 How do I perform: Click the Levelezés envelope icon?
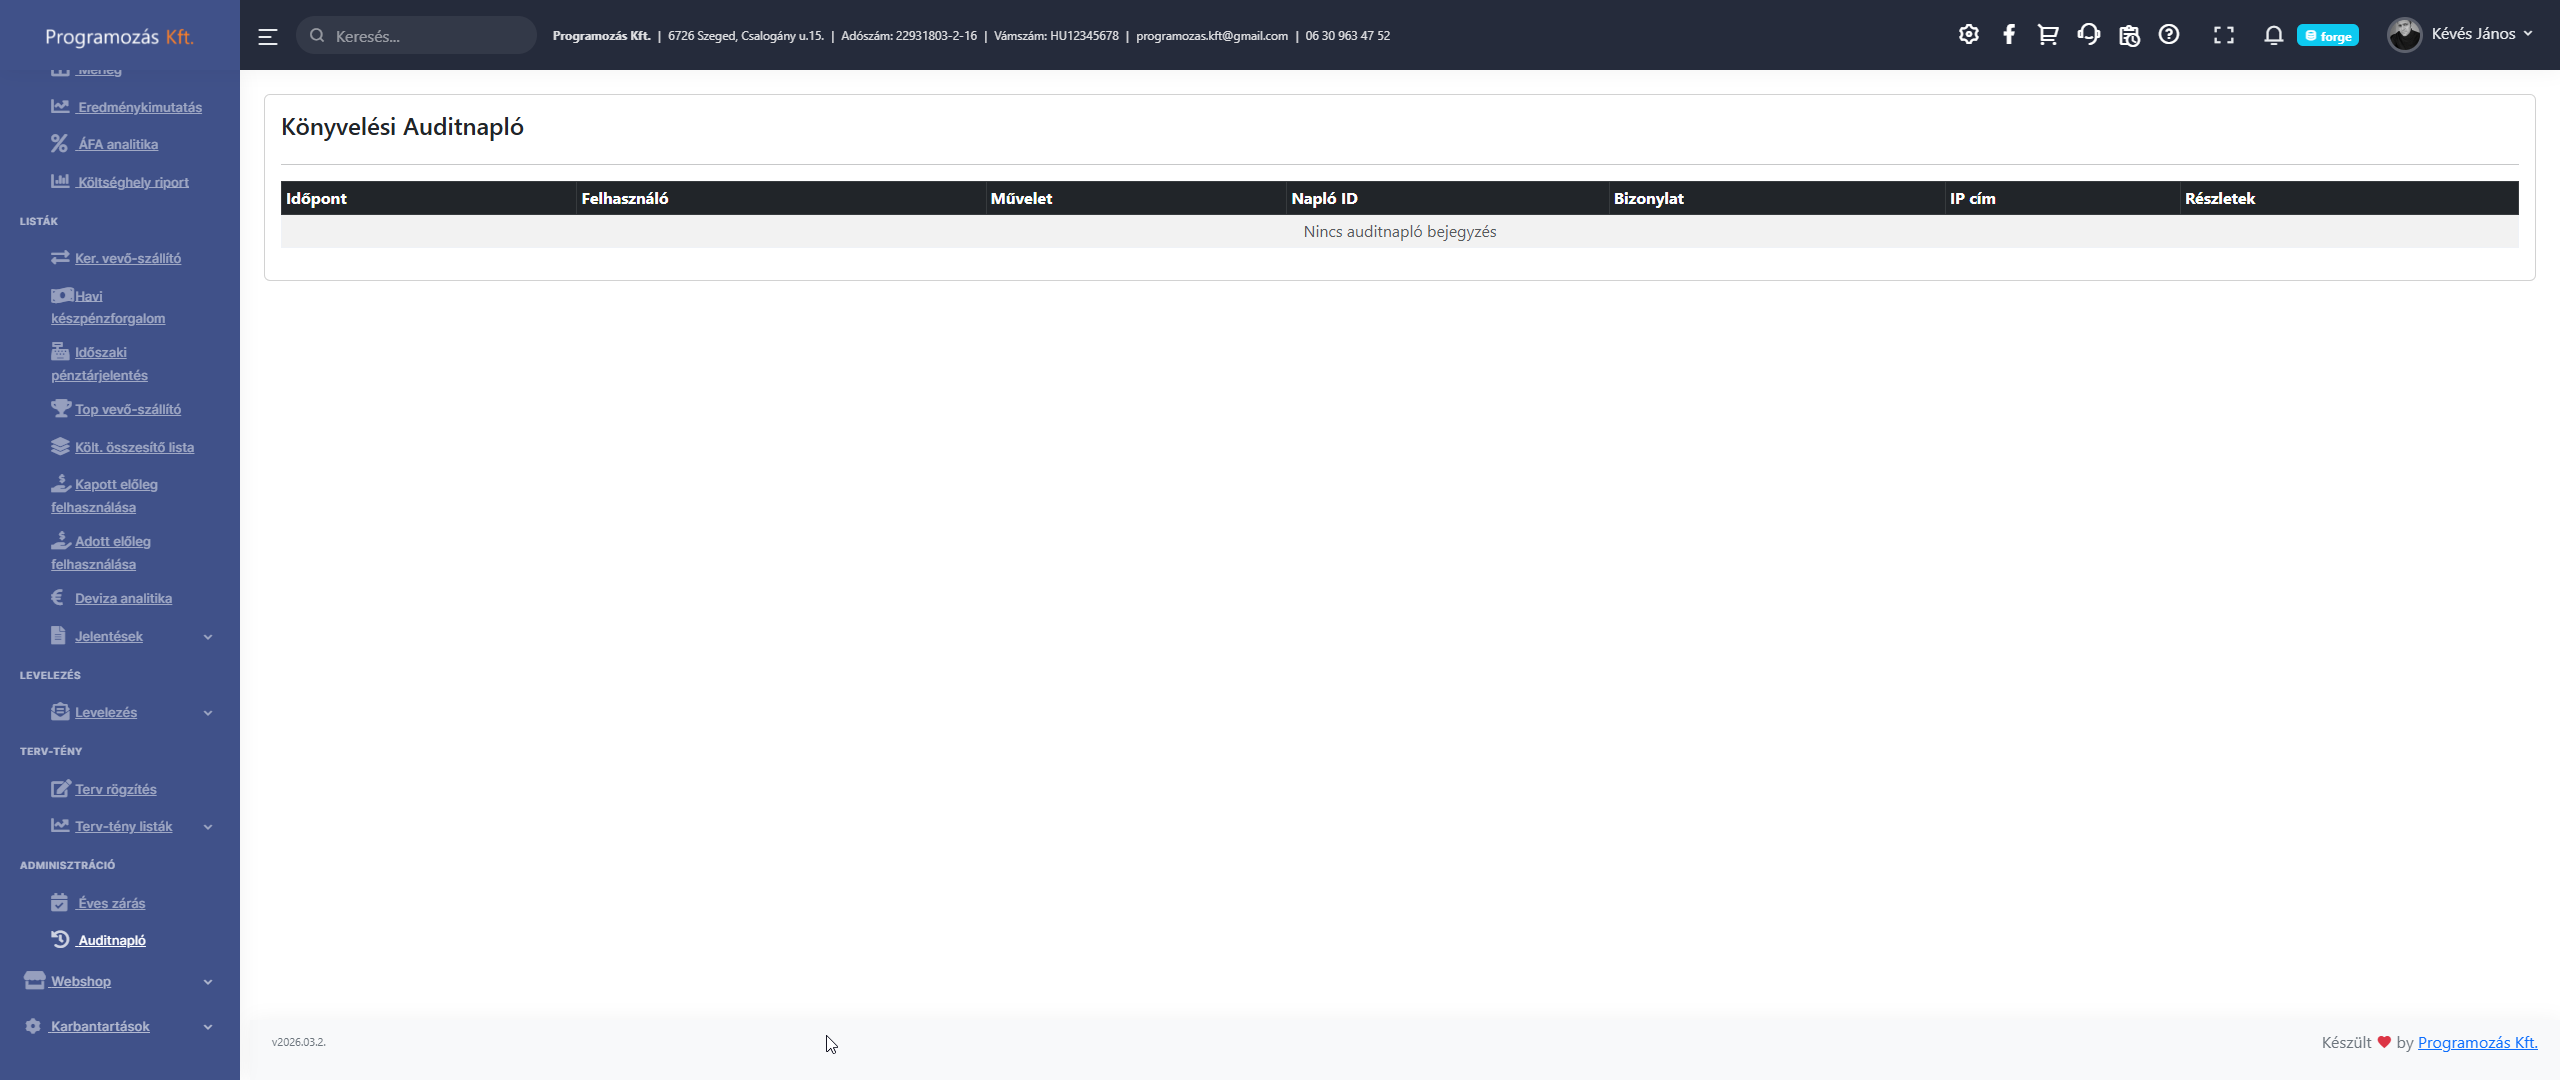[60, 711]
